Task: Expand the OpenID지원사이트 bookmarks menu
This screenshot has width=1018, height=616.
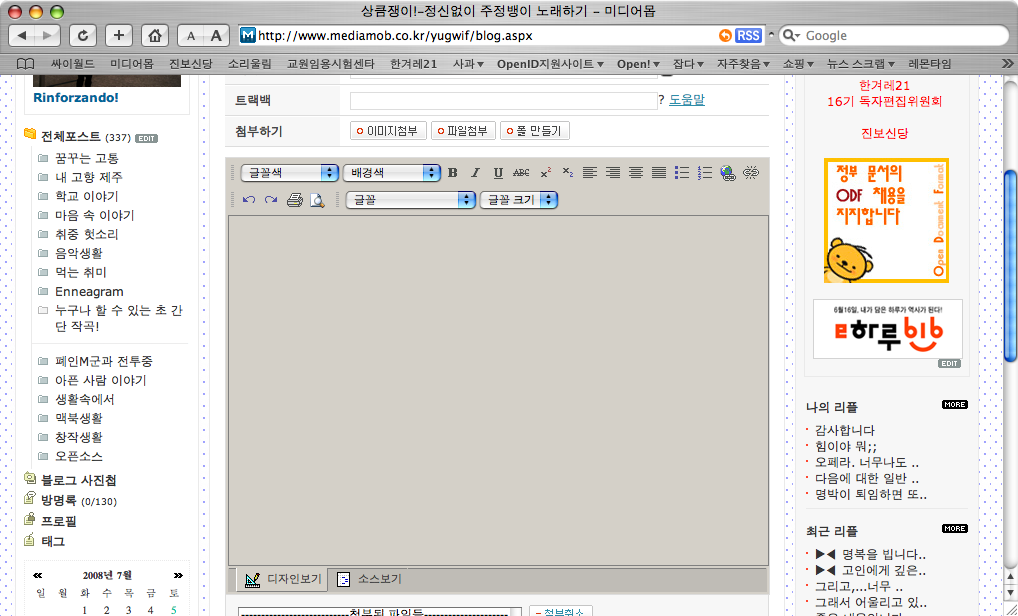Action: 551,64
